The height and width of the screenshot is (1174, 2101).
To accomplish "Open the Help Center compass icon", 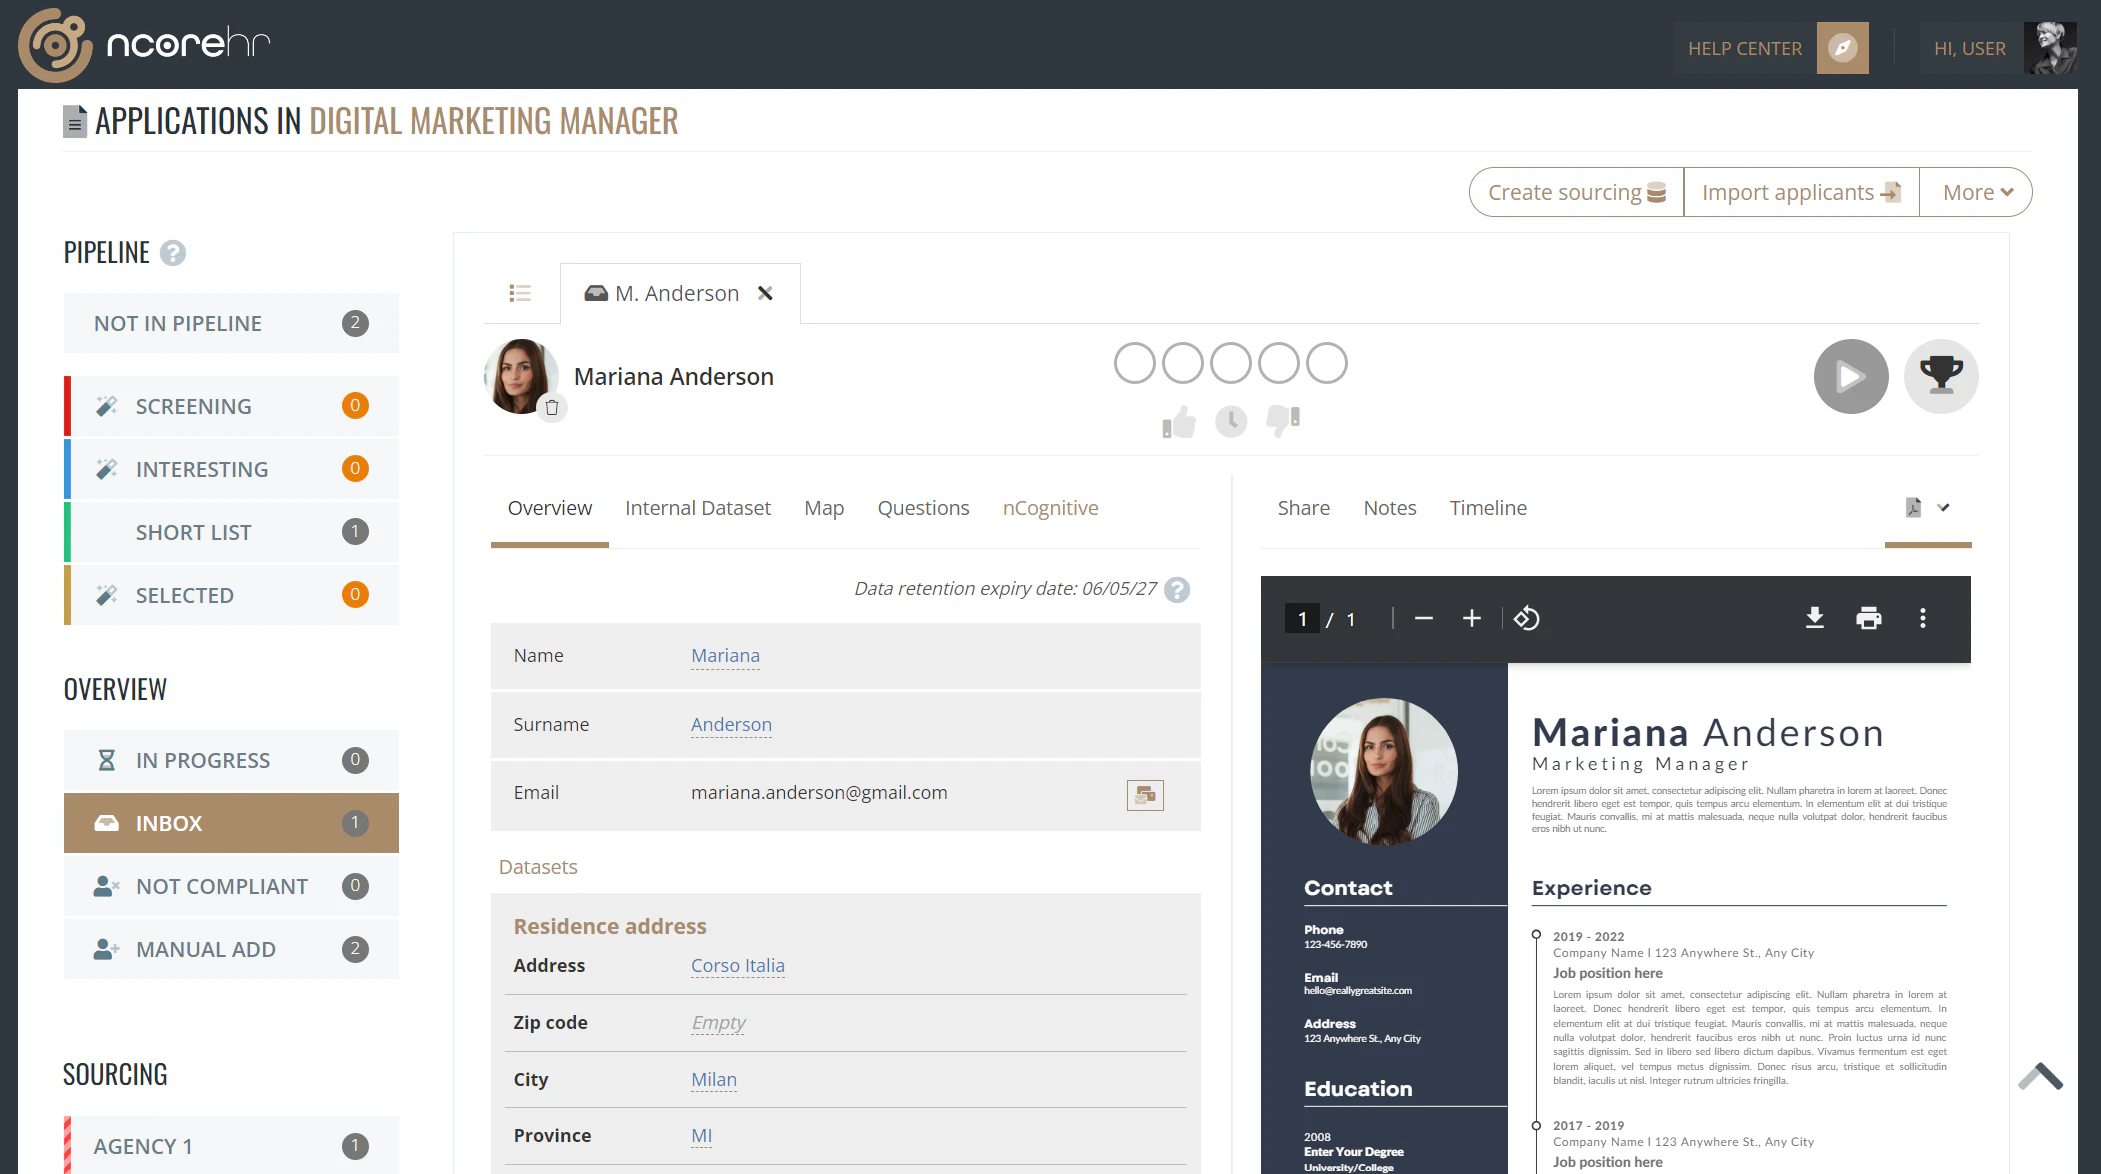I will click(x=1843, y=47).
